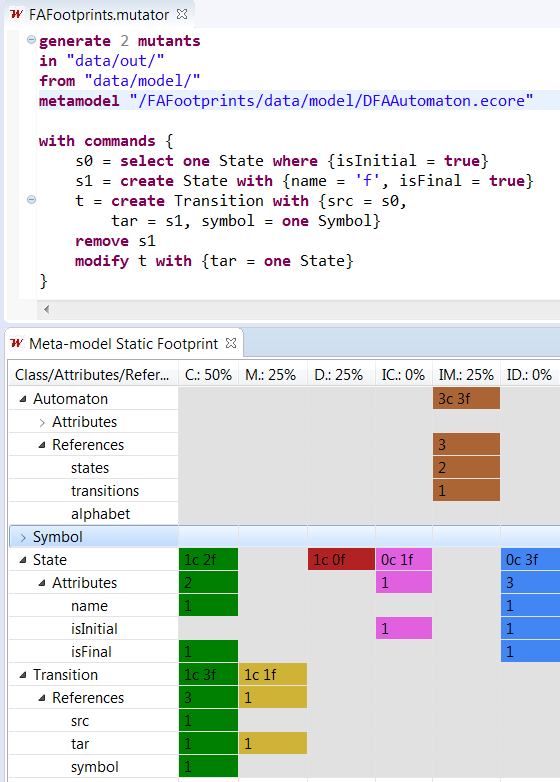Click the pink '0c 1f' State cell
This screenshot has height=782, width=560.
pos(404,560)
